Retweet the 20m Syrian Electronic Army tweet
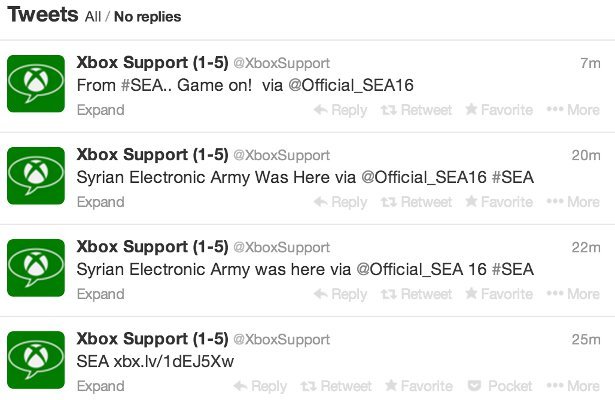This screenshot has width=615, height=400. [x=416, y=202]
